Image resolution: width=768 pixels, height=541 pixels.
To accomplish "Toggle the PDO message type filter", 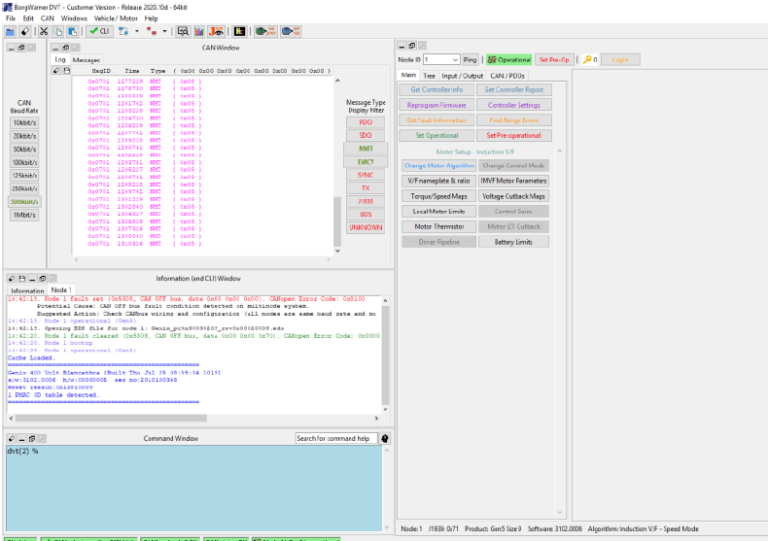I will (365, 122).
